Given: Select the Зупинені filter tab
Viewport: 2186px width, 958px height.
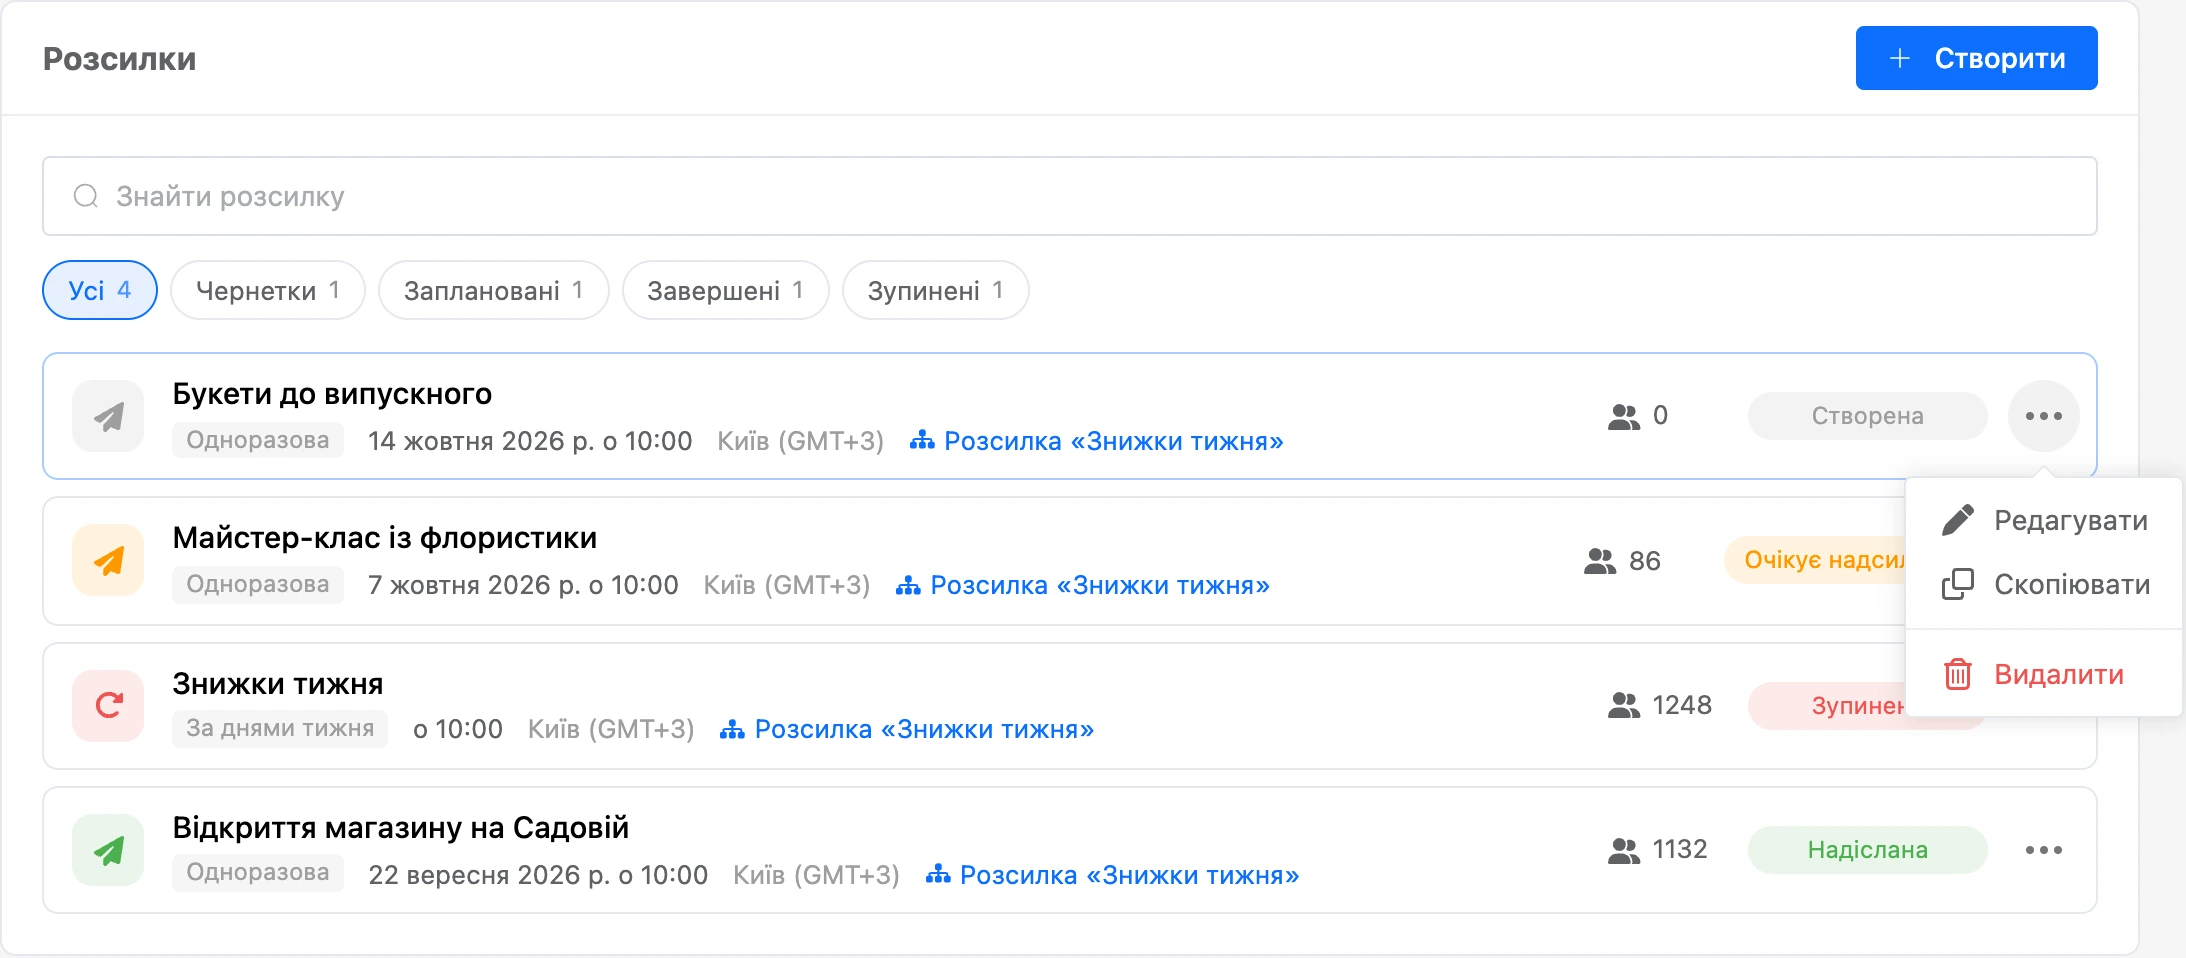Looking at the screenshot, I should point(935,290).
